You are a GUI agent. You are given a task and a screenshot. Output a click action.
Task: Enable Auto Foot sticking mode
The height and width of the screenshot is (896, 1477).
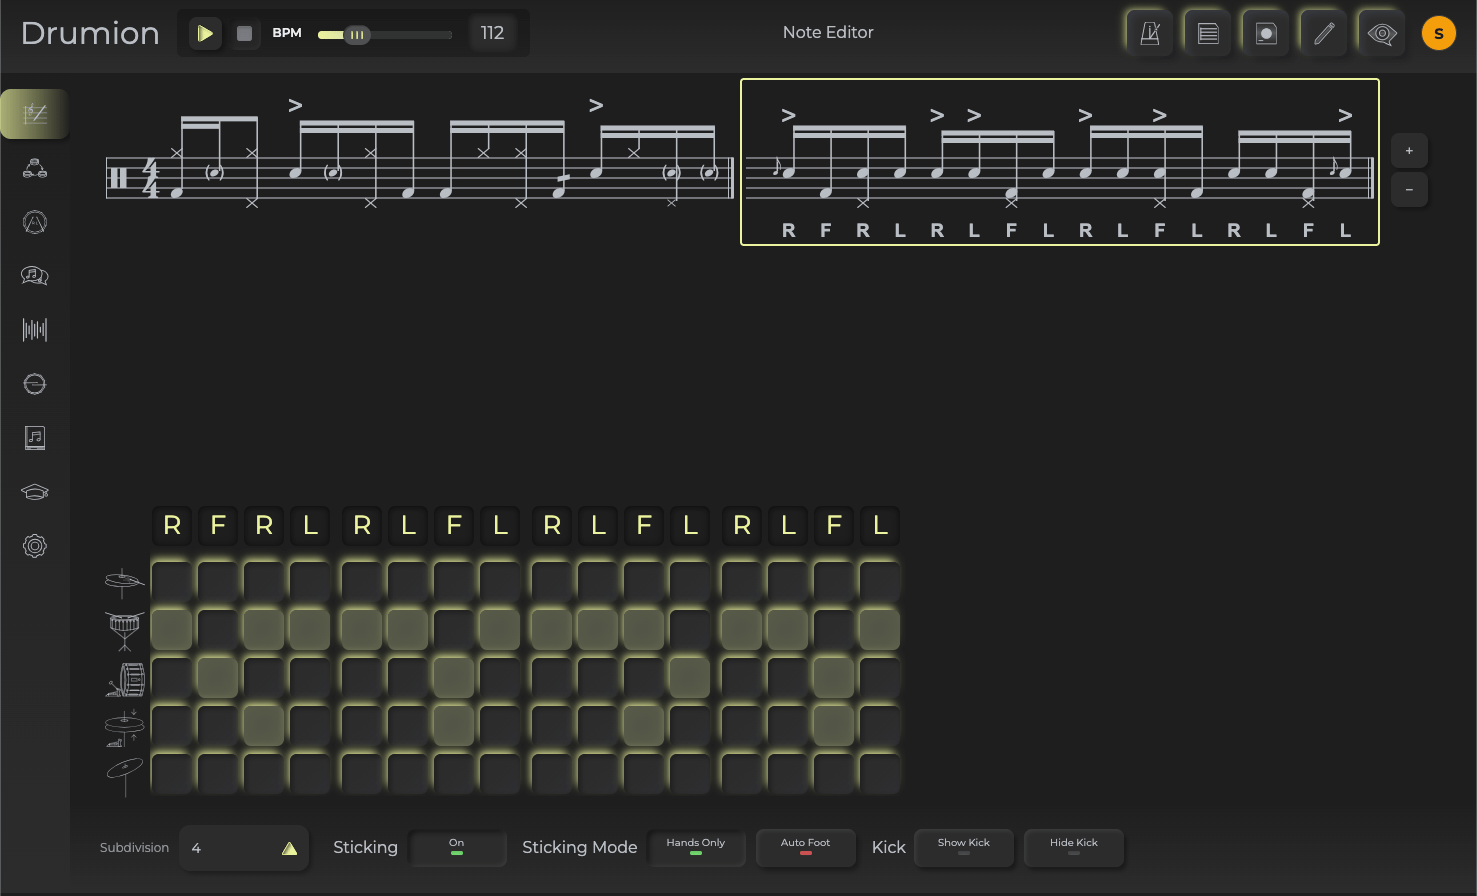pos(806,848)
